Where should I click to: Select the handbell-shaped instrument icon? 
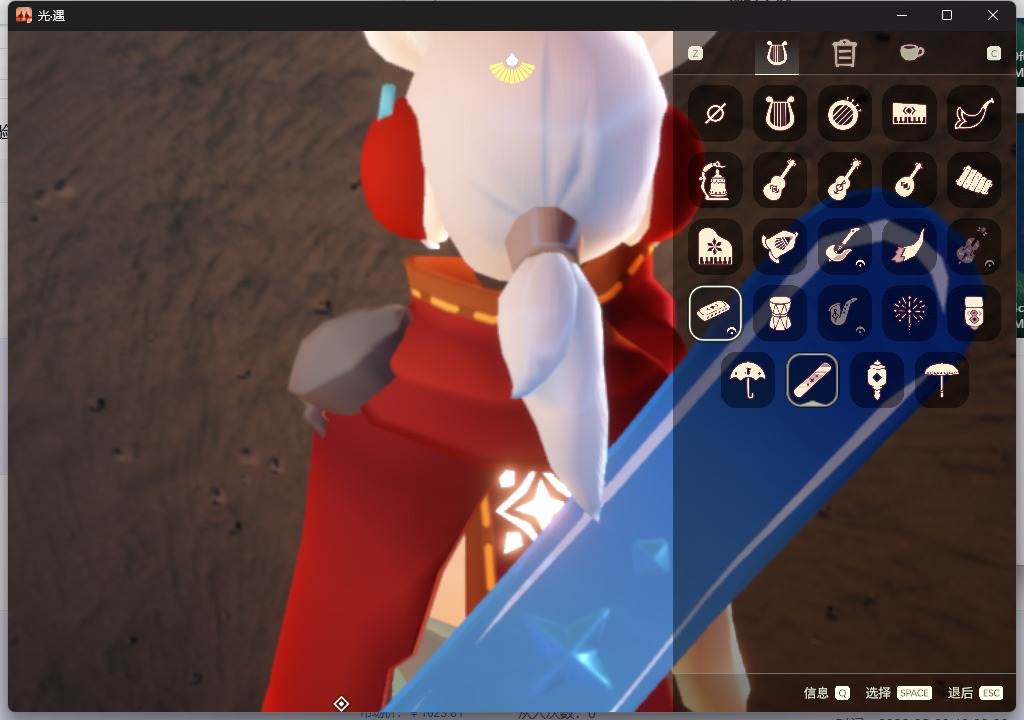[780, 247]
